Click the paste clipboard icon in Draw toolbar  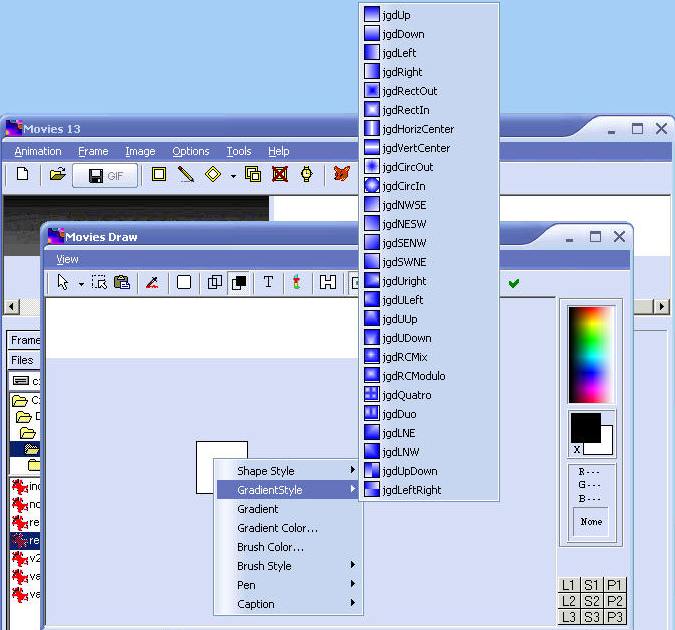[122, 283]
